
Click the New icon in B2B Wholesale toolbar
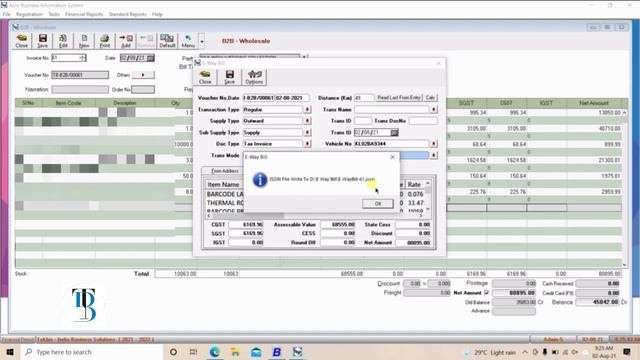[84, 41]
